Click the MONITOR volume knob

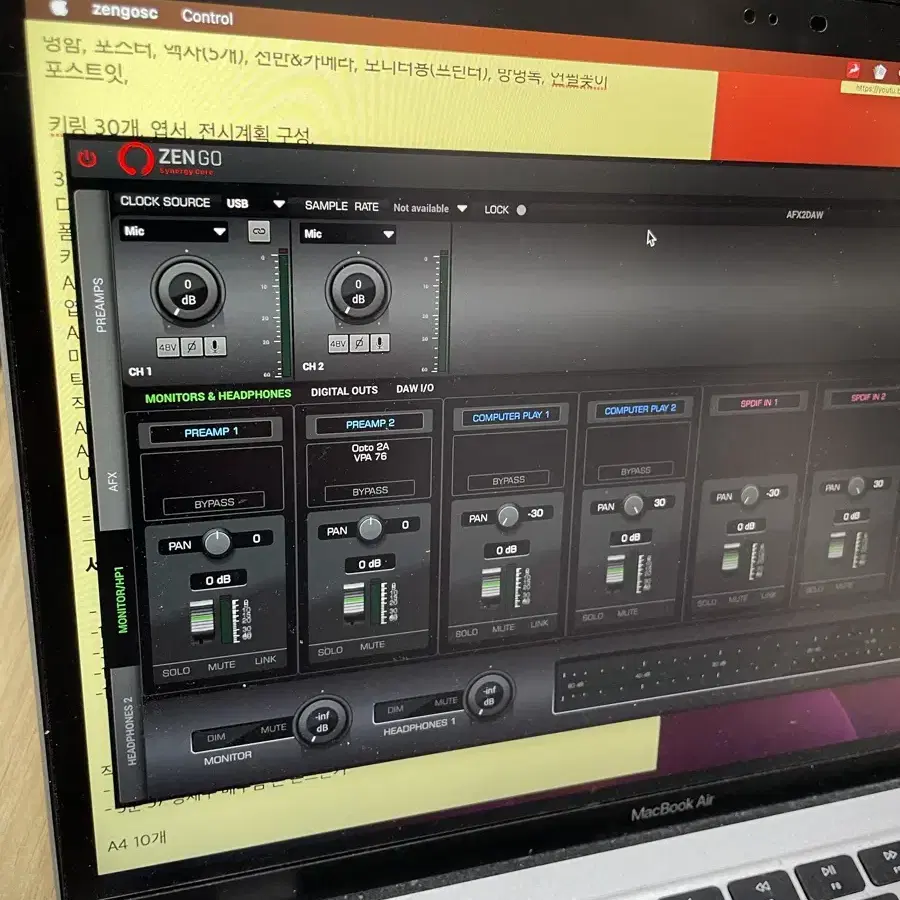click(322, 721)
